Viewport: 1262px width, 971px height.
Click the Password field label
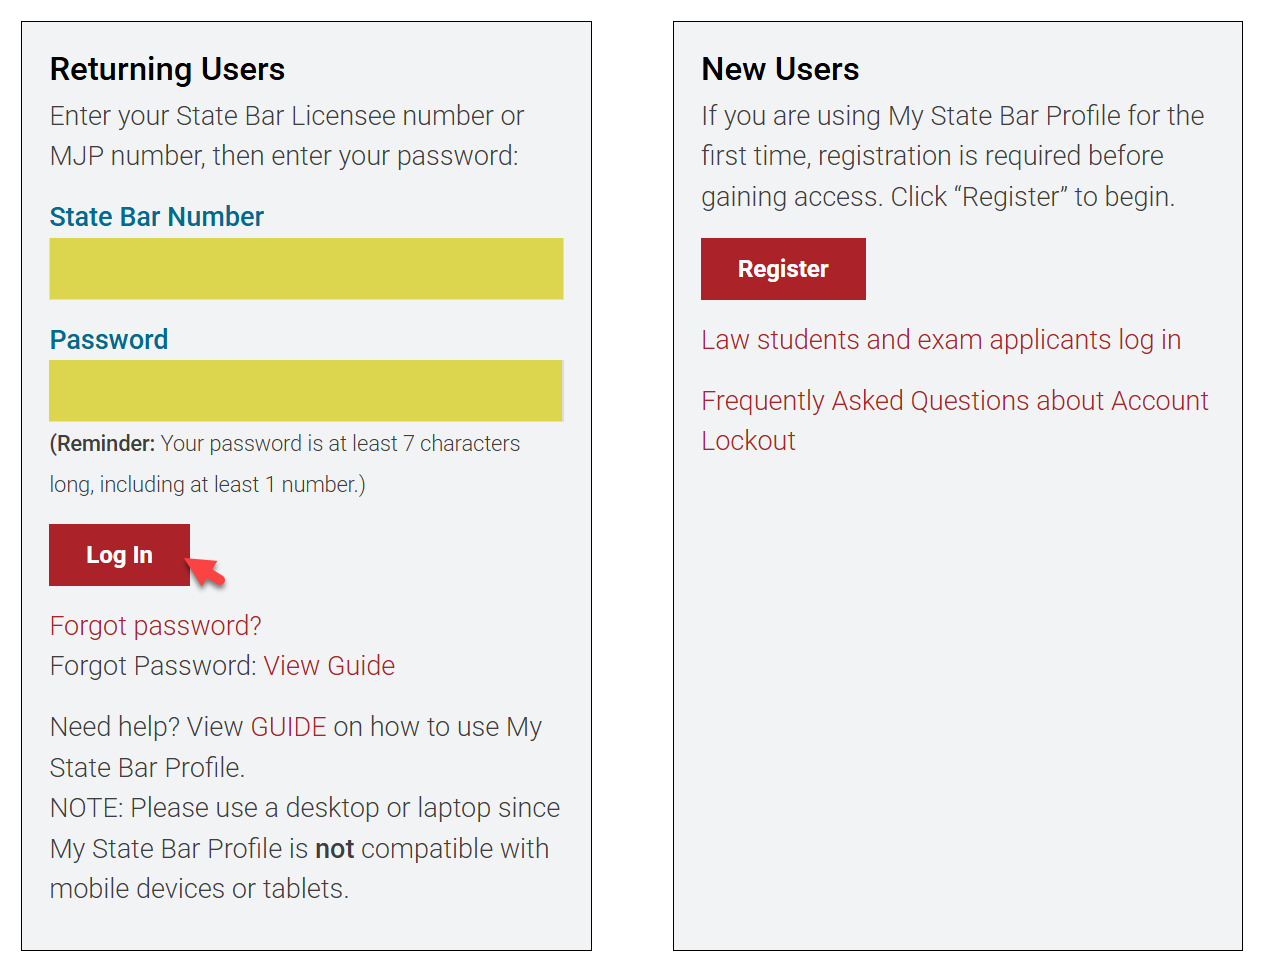(109, 340)
